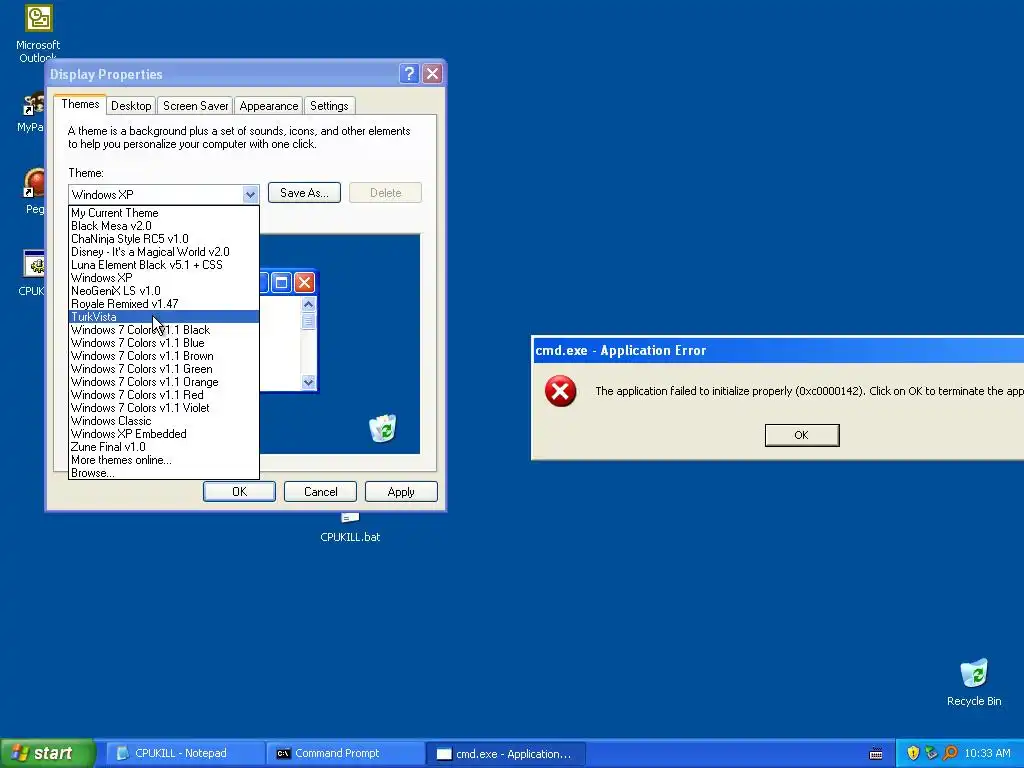Click the keyboard icon on the taskbar
The height and width of the screenshot is (768, 1024).
point(876,754)
